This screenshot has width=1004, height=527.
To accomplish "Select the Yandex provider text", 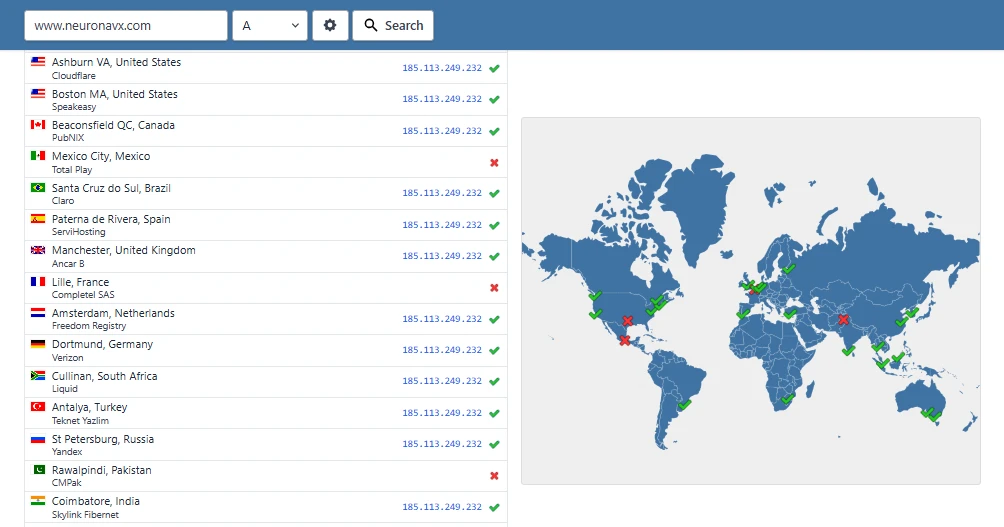I will pyautogui.click(x=67, y=452).
